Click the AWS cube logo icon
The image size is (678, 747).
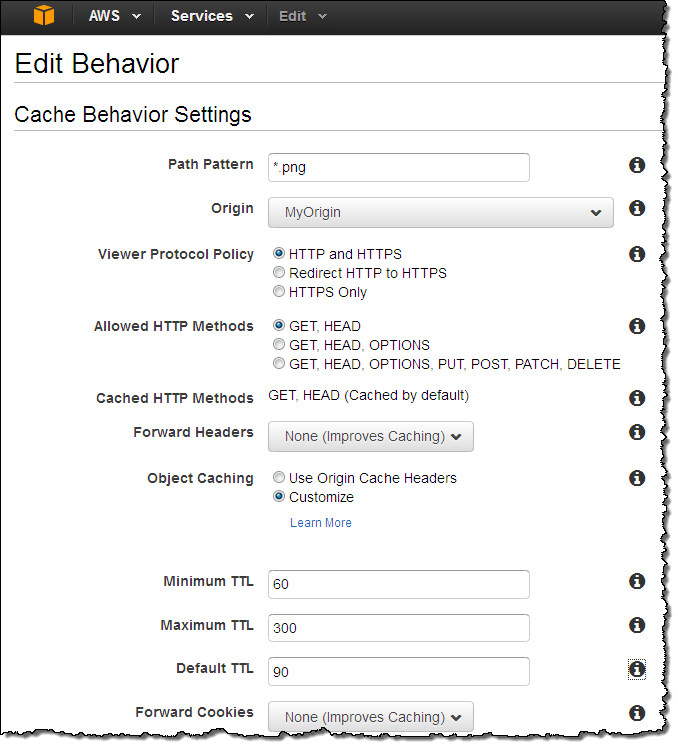[44, 16]
